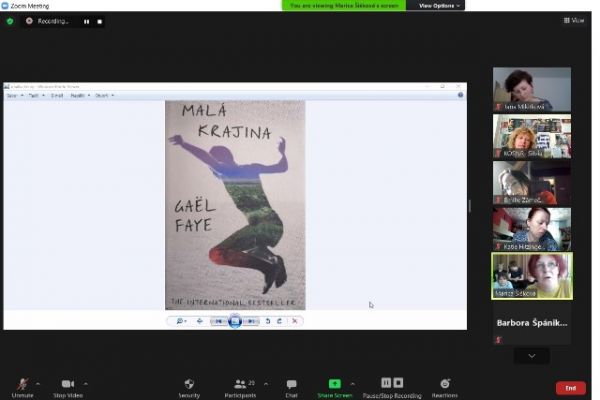Viewport: 600px width, 400px height.
Task: Open the View Options dropdown
Action: click(440, 6)
